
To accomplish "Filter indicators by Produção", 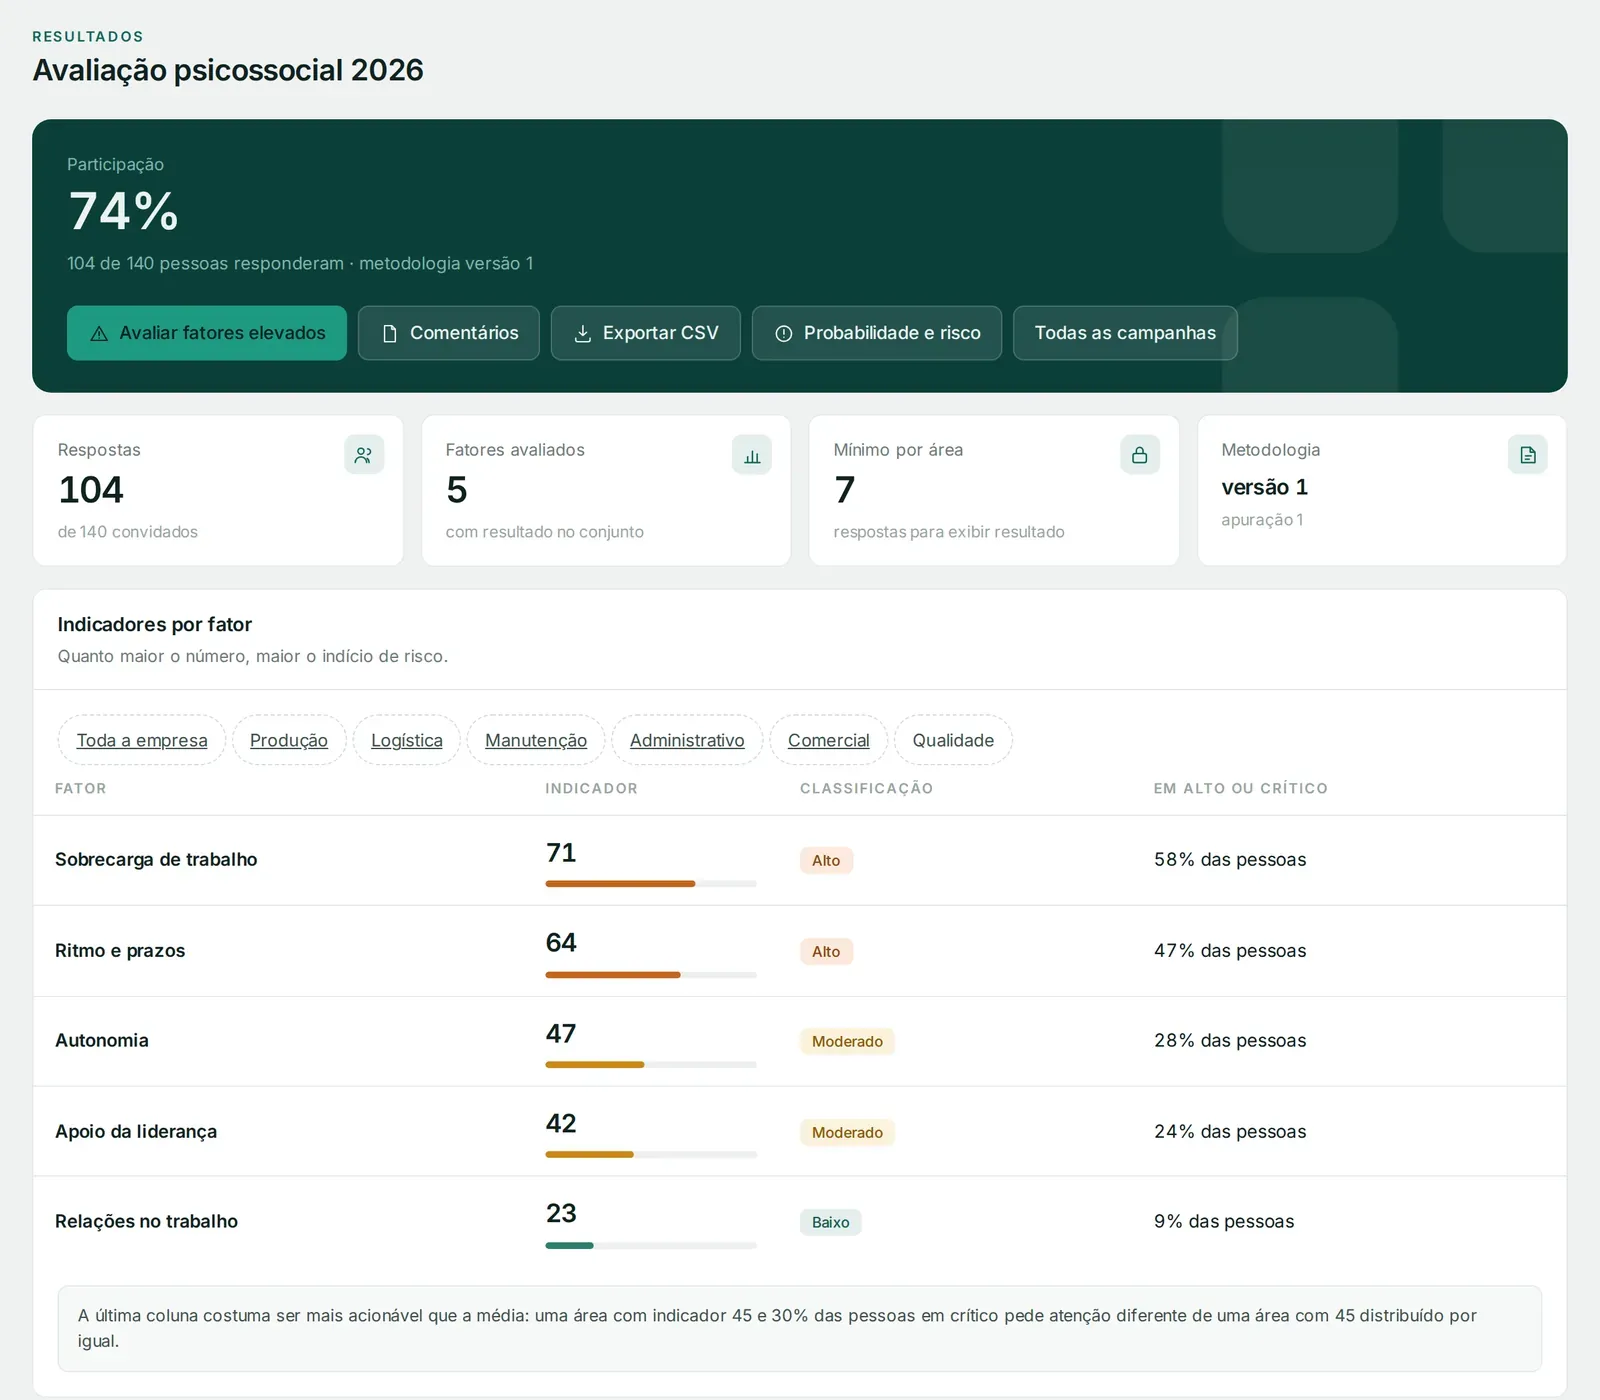I will (x=289, y=740).
